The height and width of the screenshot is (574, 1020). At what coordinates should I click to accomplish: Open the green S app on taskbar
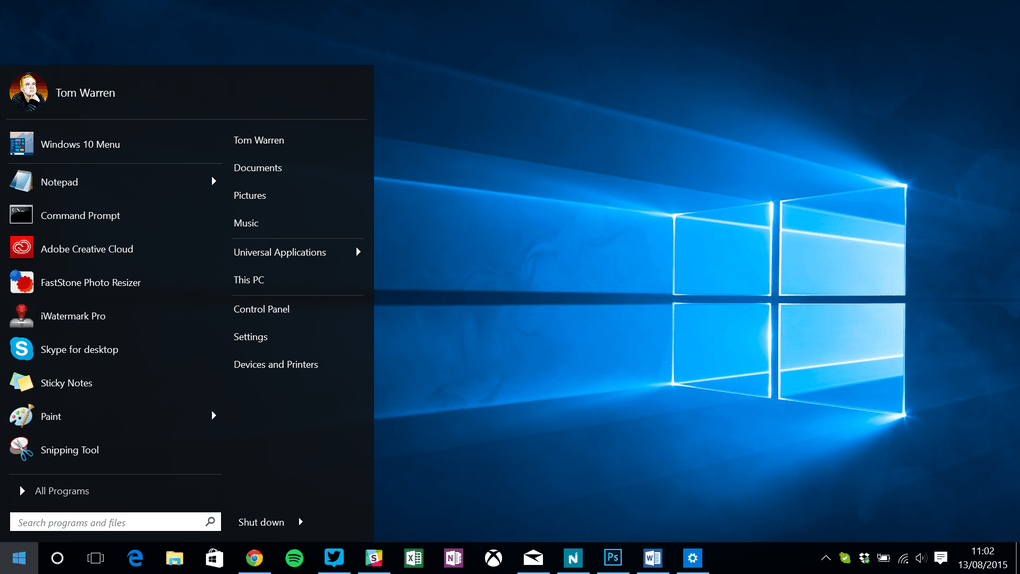(374, 558)
